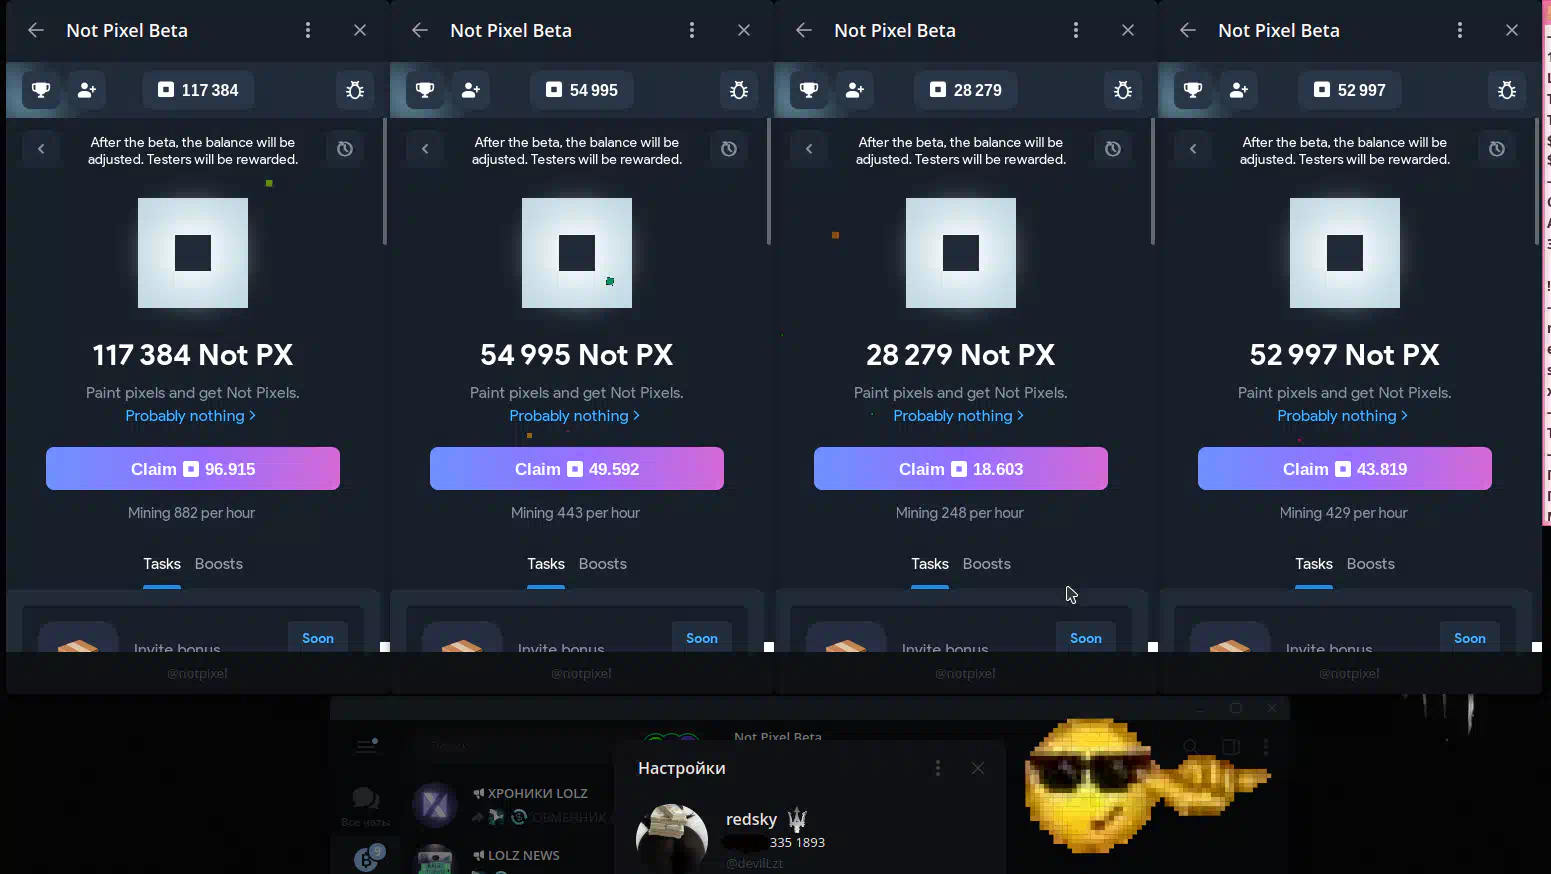Click pixel canvas thumbnail in the 54 995 panel

(577, 253)
